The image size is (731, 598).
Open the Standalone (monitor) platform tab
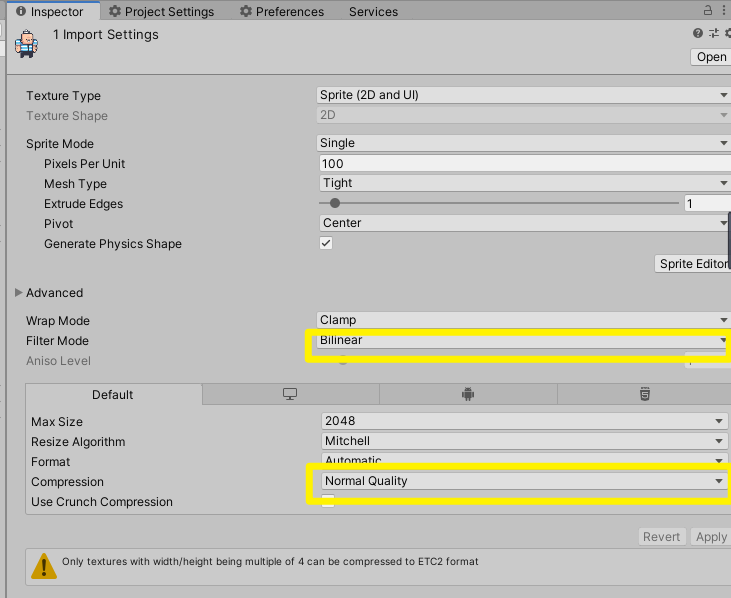point(290,395)
